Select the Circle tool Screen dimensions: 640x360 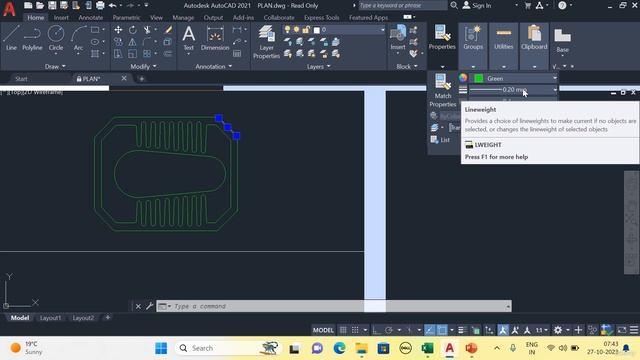pos(56,38)
